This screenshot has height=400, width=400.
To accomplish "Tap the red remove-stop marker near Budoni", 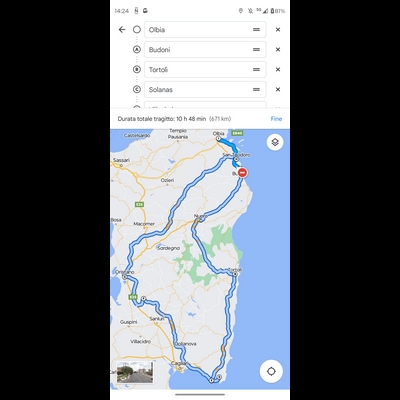I will [x=243, y=173].
